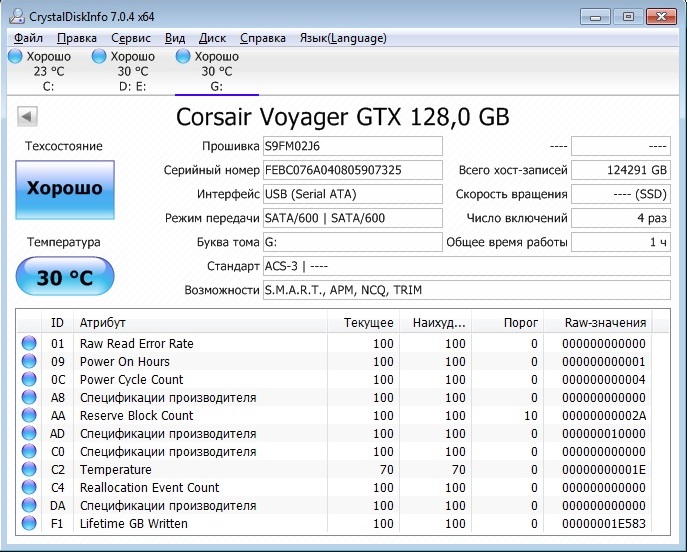Viewport: 687px width, 552px height.
Task: Click status orb for Raw Read Error Rate
Action: 29,343
